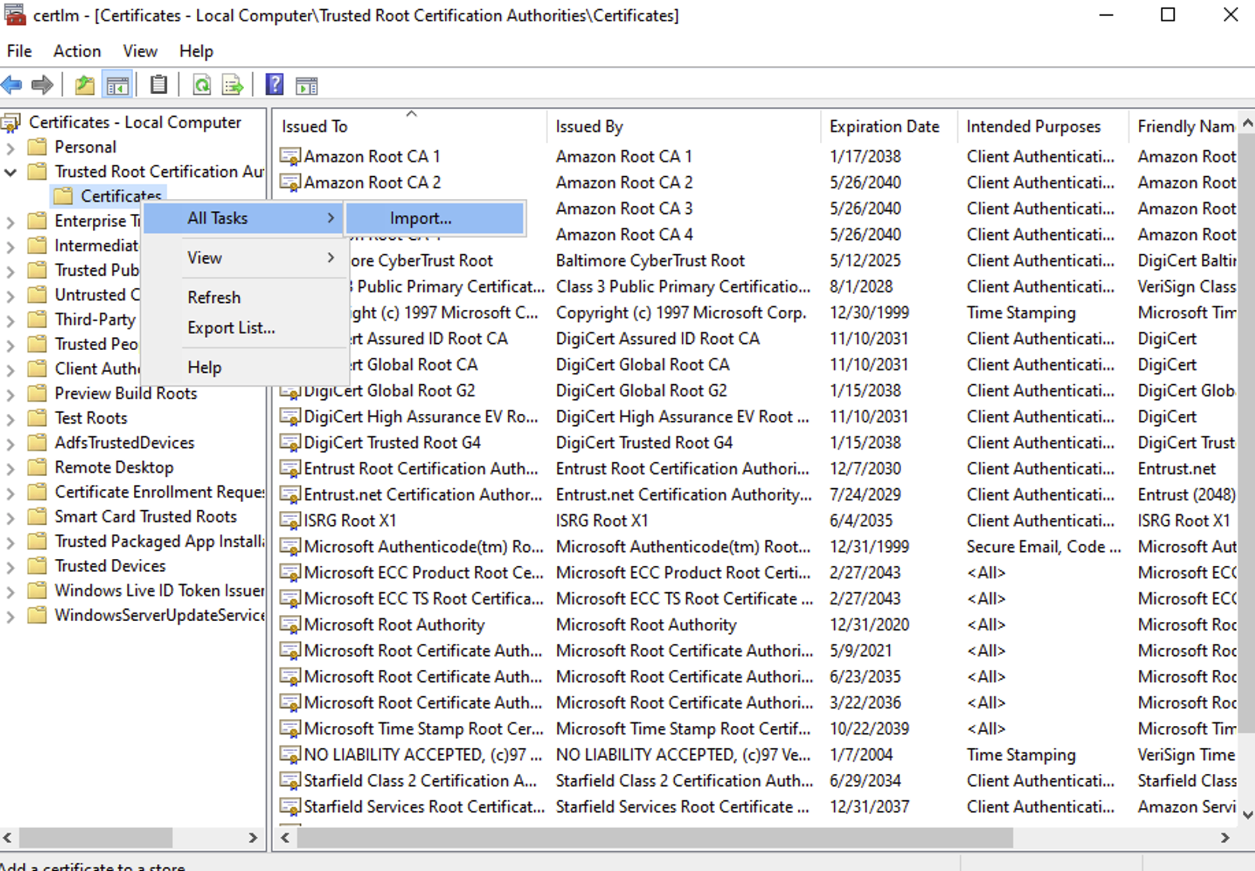This screenshot has height=871, width=1255.
Task: Expand the Test Roots node
Action: point(11,418)
